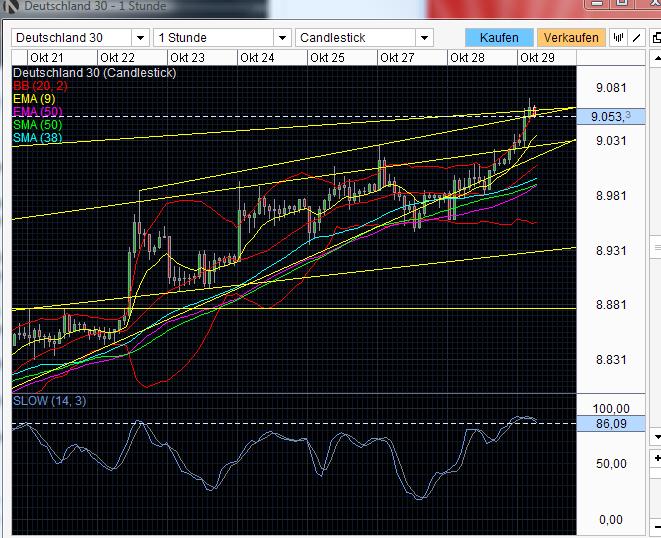Click the 9.081 price axis label
Screen dimensions: 661x538
coord(611,88)
